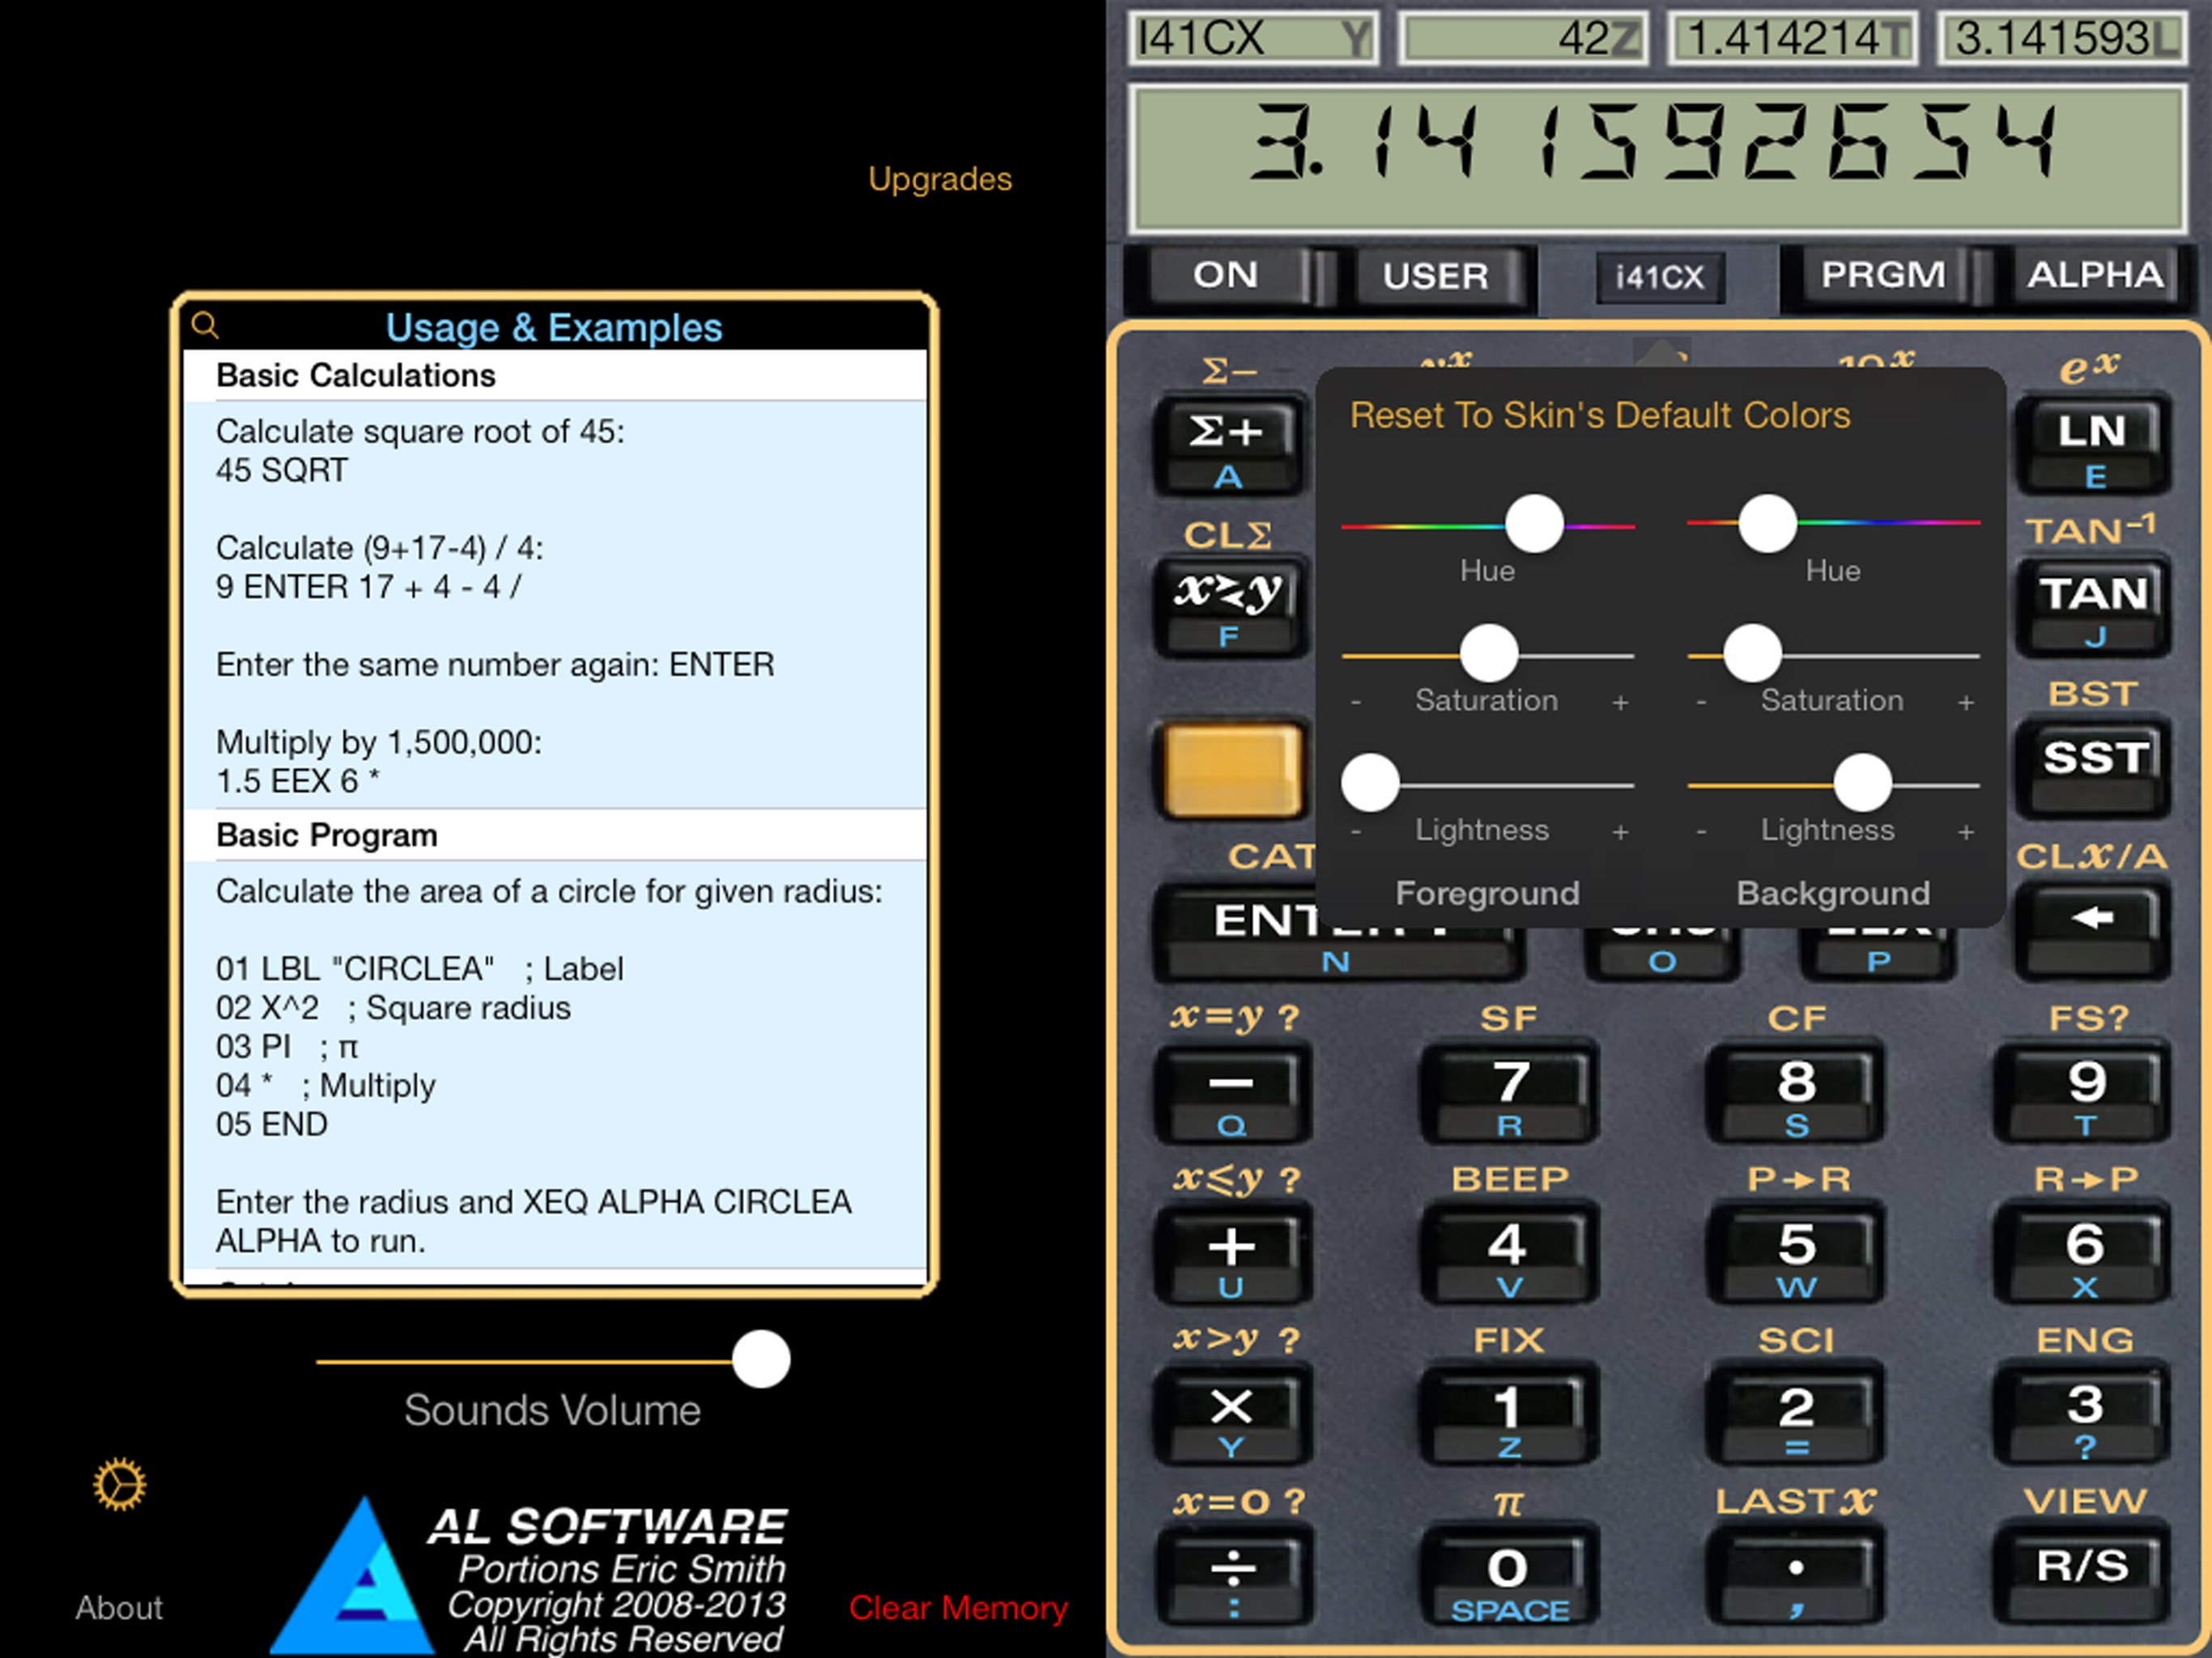
Task: Open the About page
Action: 119,1608
